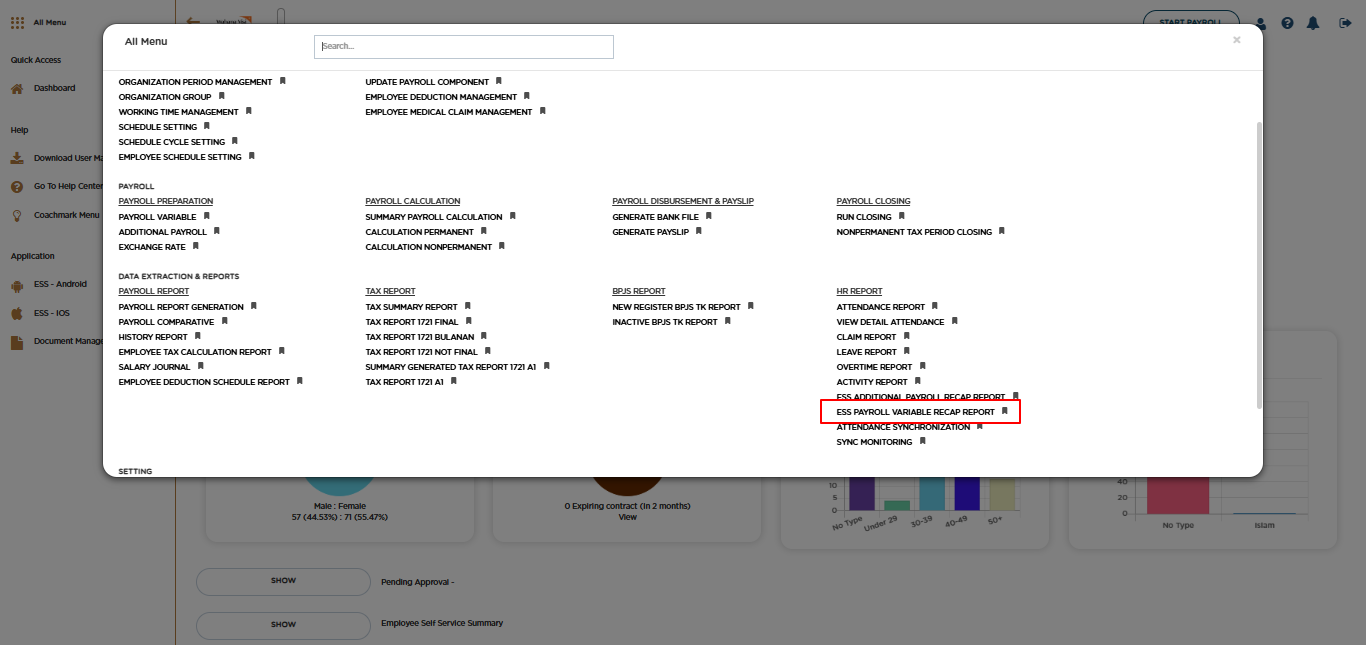
Task: Bookmark the Exchange Rate entry
Action: 196,246
